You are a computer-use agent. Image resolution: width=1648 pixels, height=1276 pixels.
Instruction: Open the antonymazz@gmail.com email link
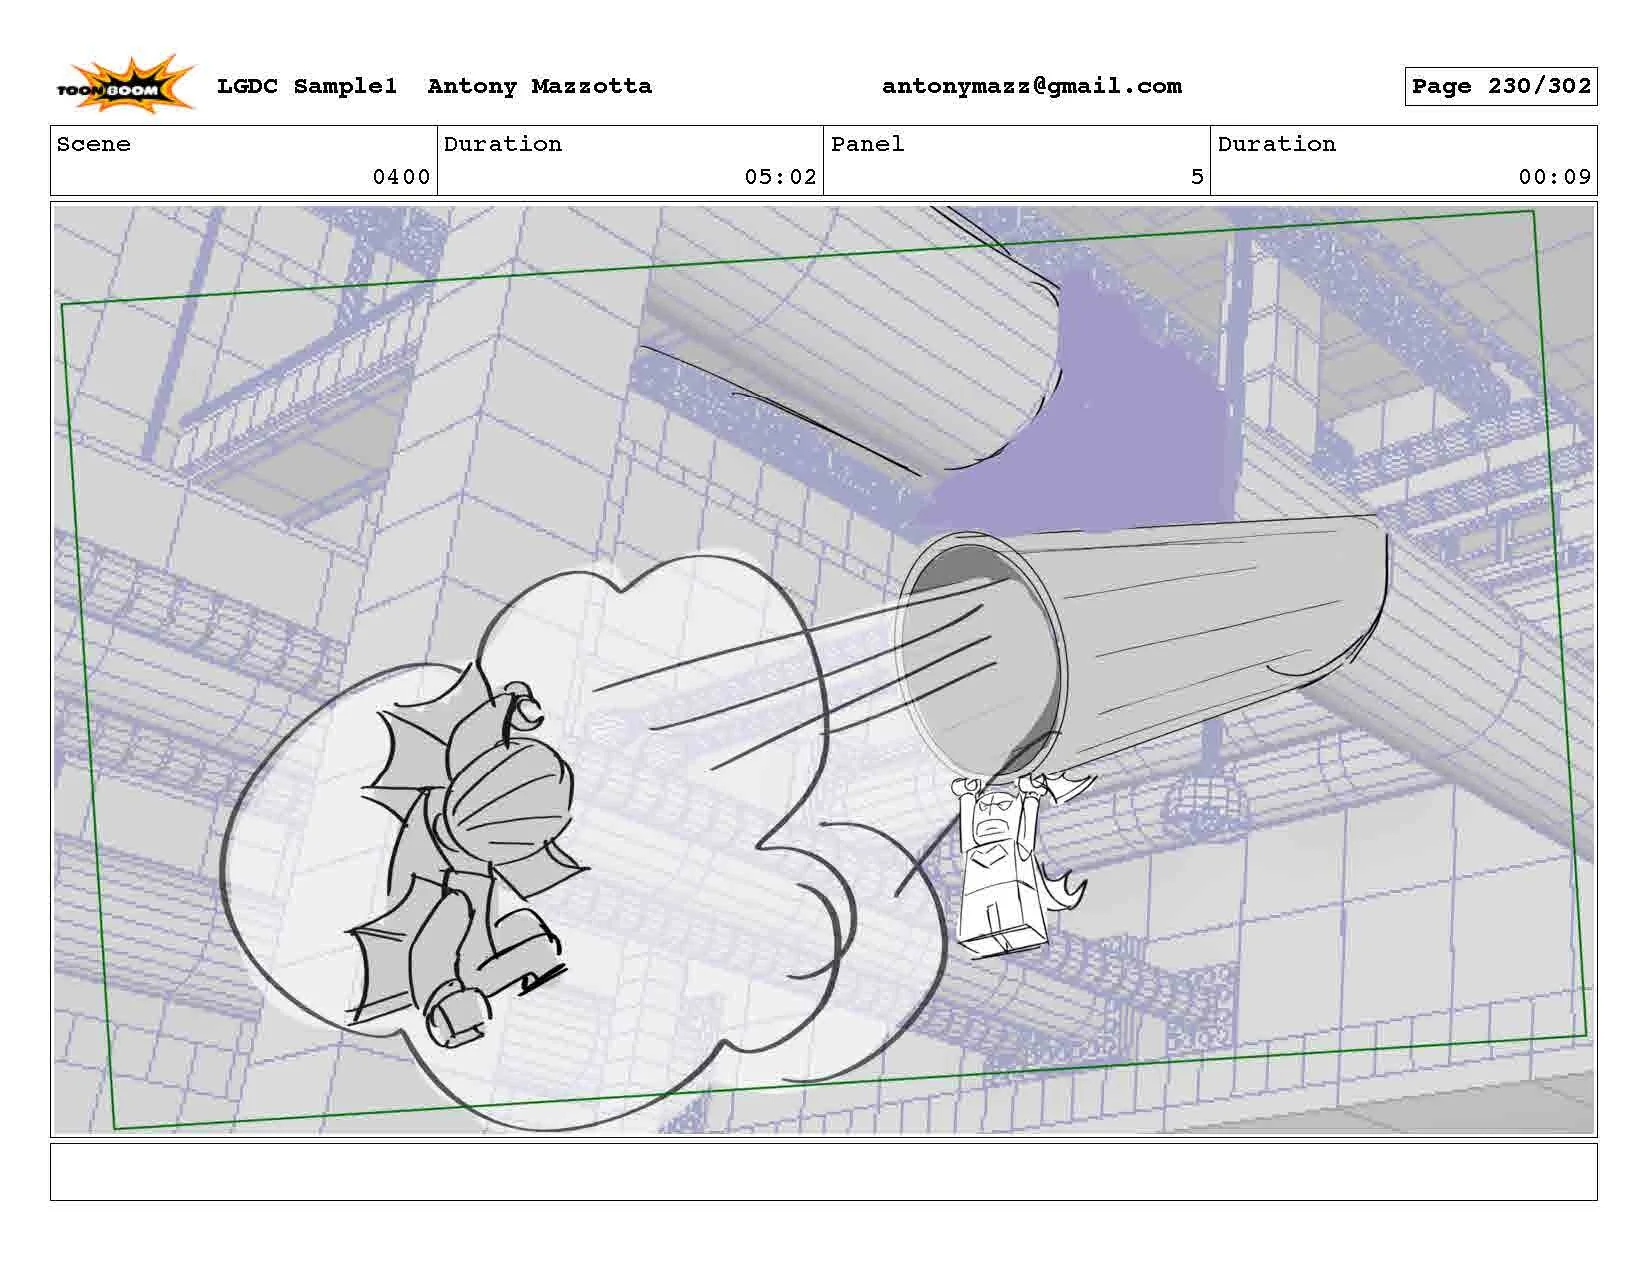tap(1030, 86)
